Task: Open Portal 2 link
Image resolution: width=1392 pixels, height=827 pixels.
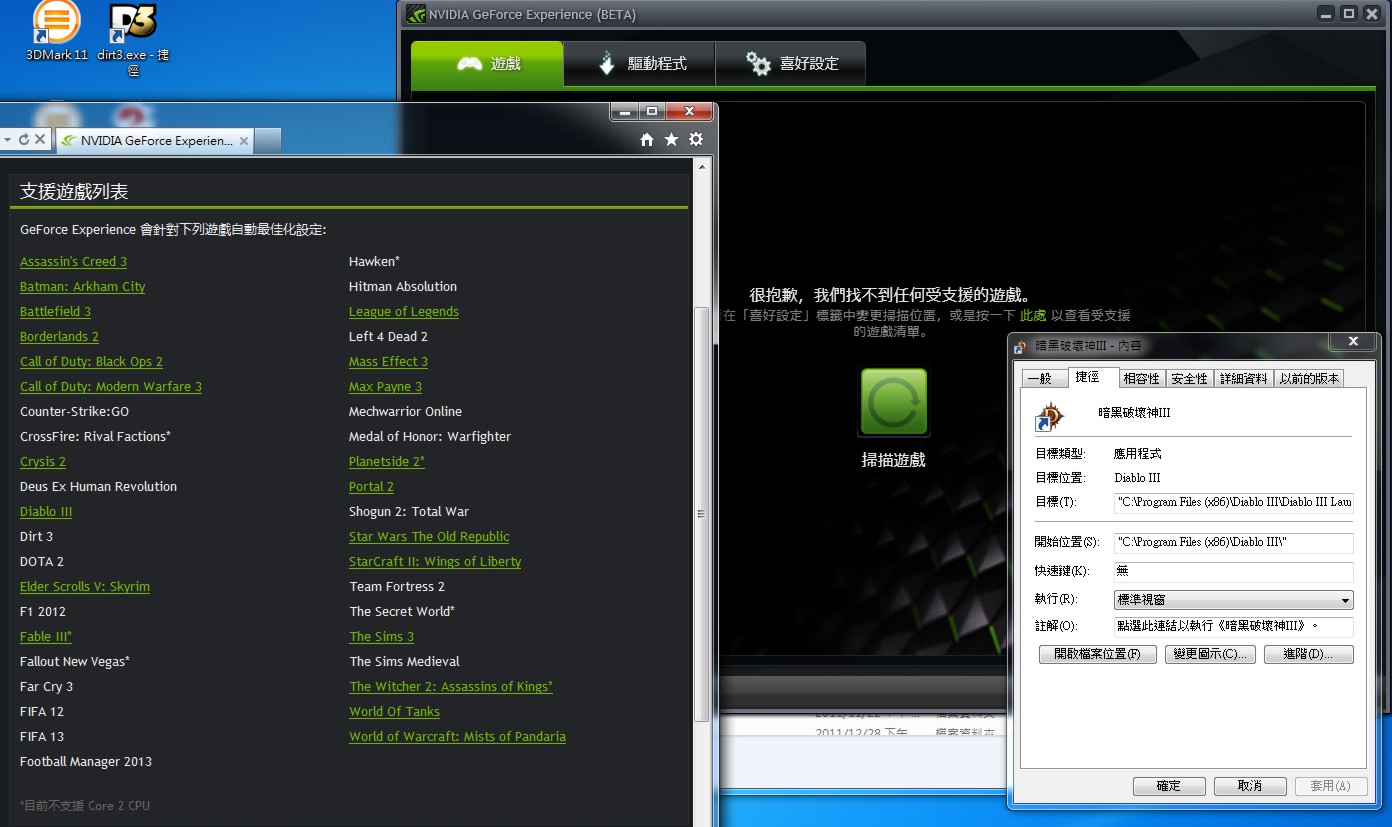Action: [371, 487]
